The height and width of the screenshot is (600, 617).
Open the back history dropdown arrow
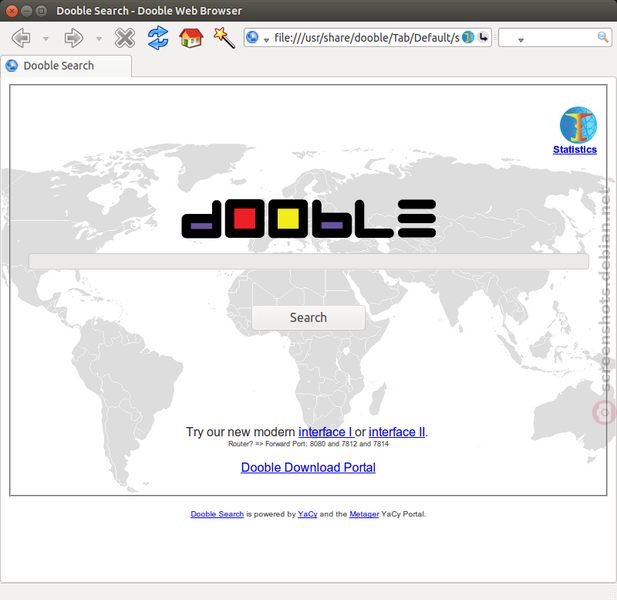tap(46, 39)
